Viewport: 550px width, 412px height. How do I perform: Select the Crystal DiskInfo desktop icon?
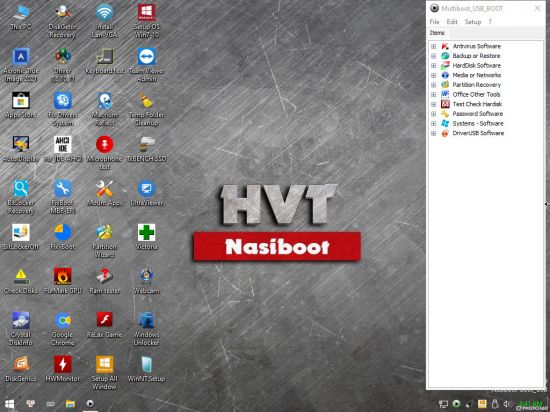[21, 329]
